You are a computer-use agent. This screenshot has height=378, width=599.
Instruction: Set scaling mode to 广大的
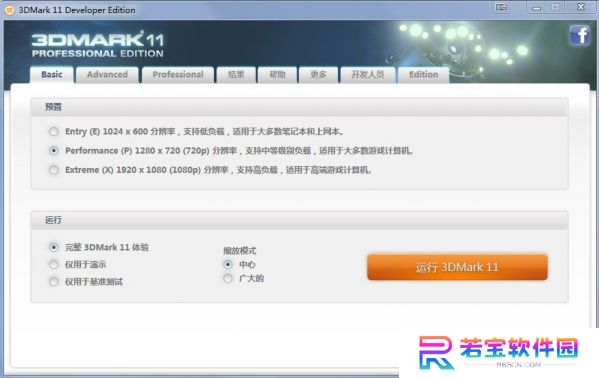click(x=228, y=279)
